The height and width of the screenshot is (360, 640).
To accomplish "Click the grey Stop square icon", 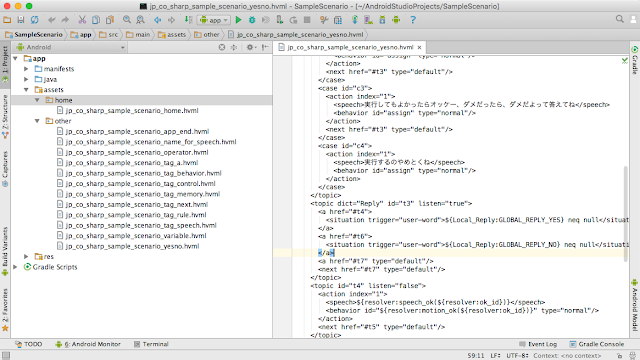I will pyautogui.click(x=307, y=20).
